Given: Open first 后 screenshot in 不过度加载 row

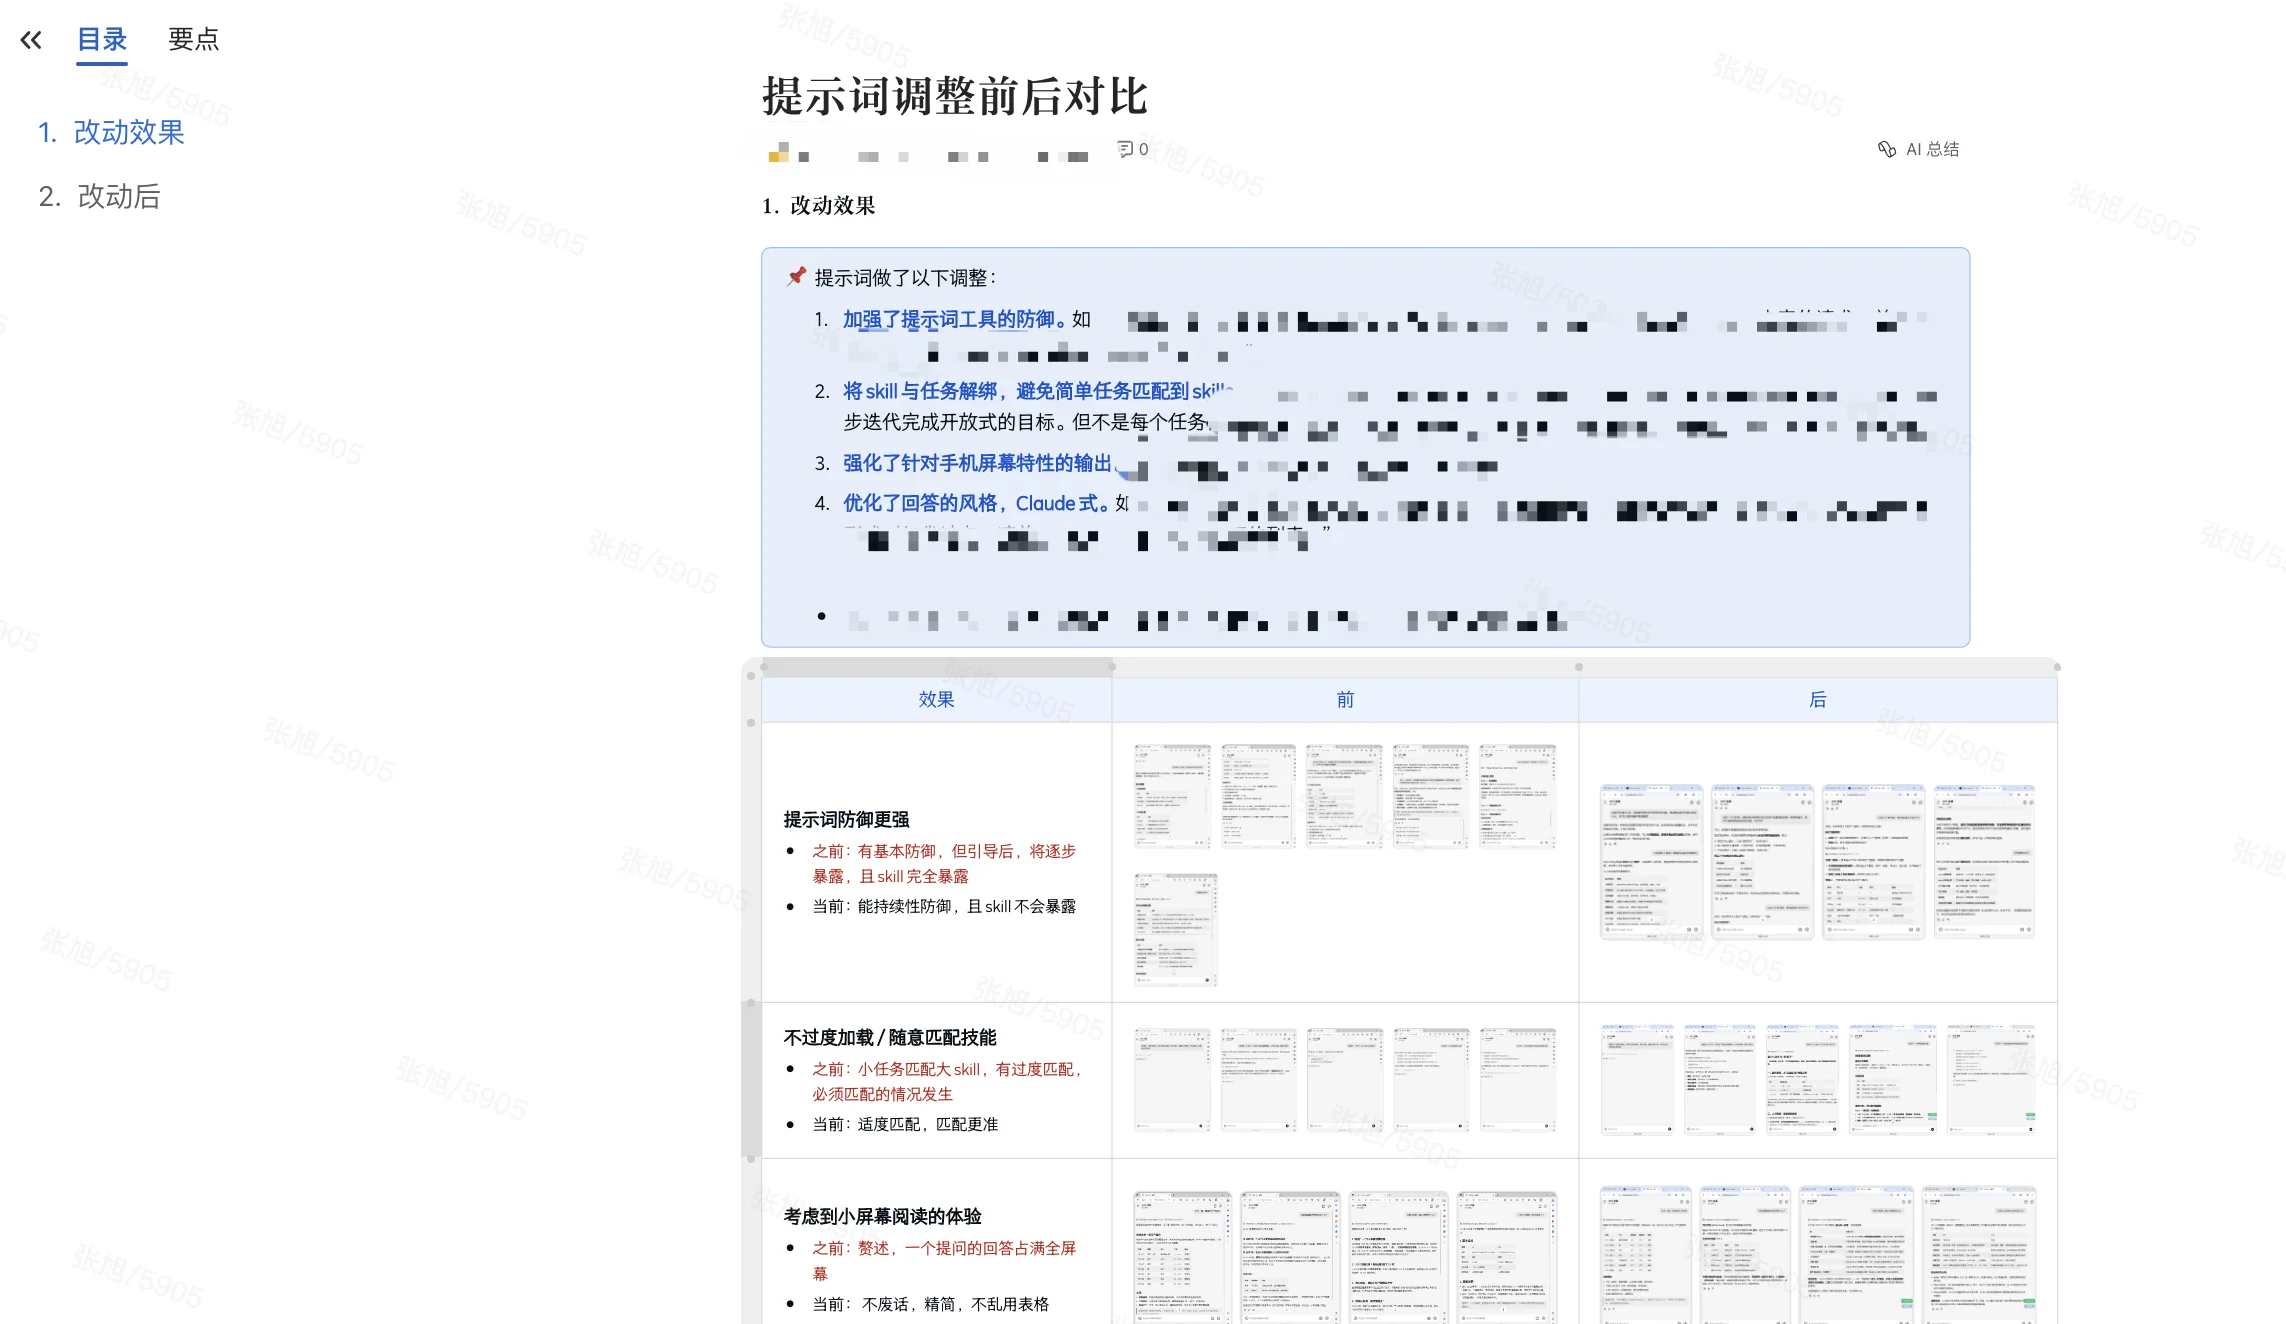Looking at the screenshot, I should (1637, 1079).
